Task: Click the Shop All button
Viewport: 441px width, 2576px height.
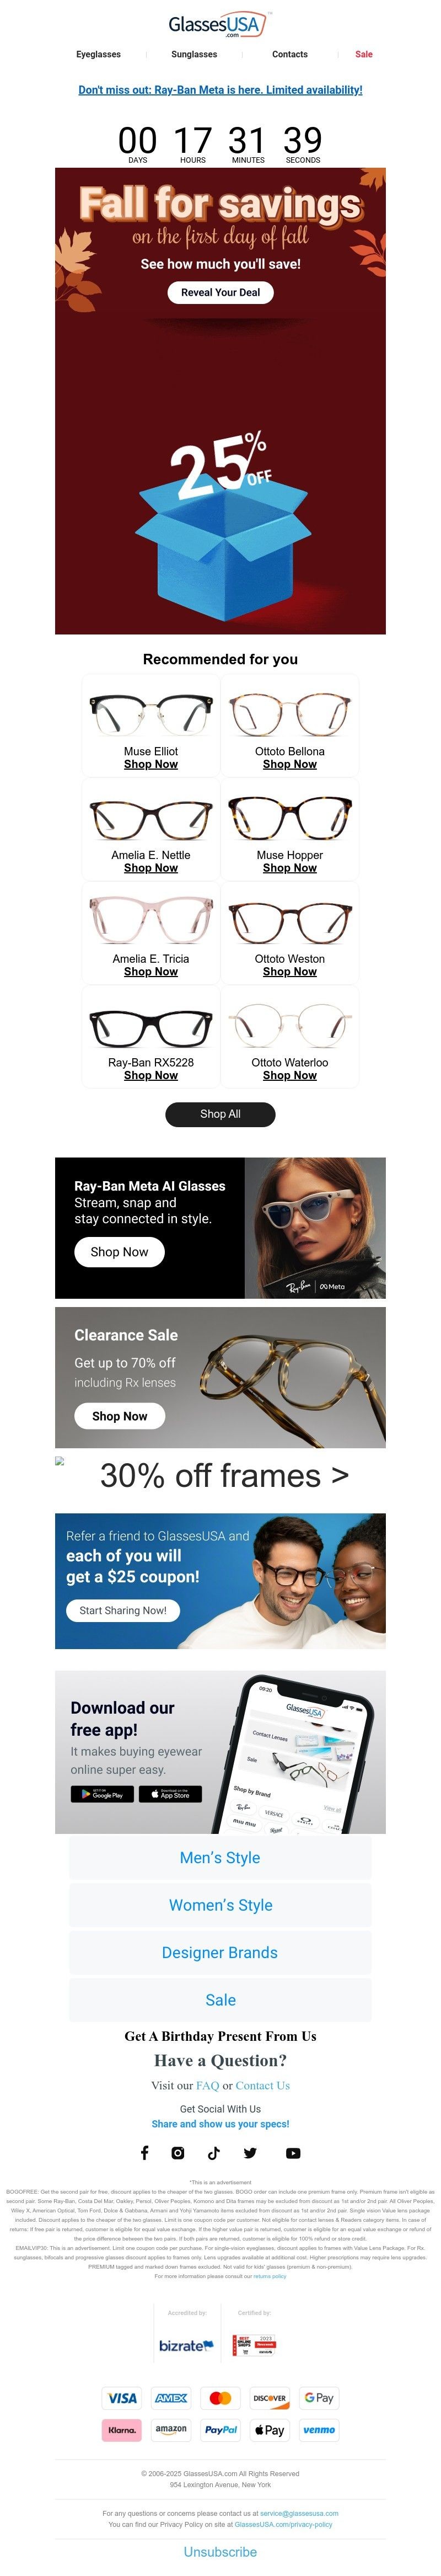Action: click(220, 1113)
